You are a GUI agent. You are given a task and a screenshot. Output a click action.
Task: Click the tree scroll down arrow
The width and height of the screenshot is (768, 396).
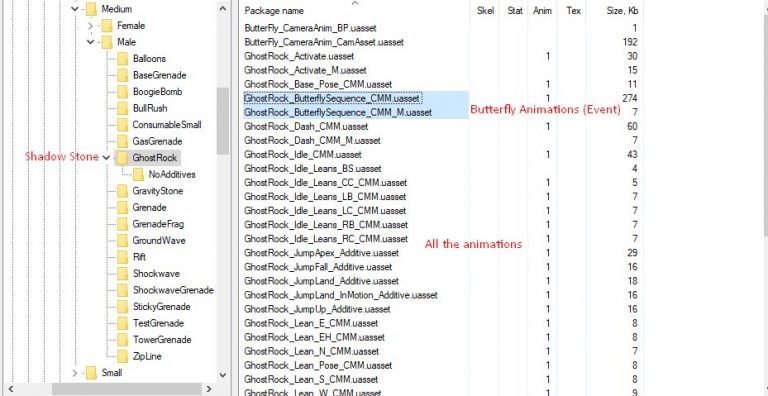[x=222, y=375]
